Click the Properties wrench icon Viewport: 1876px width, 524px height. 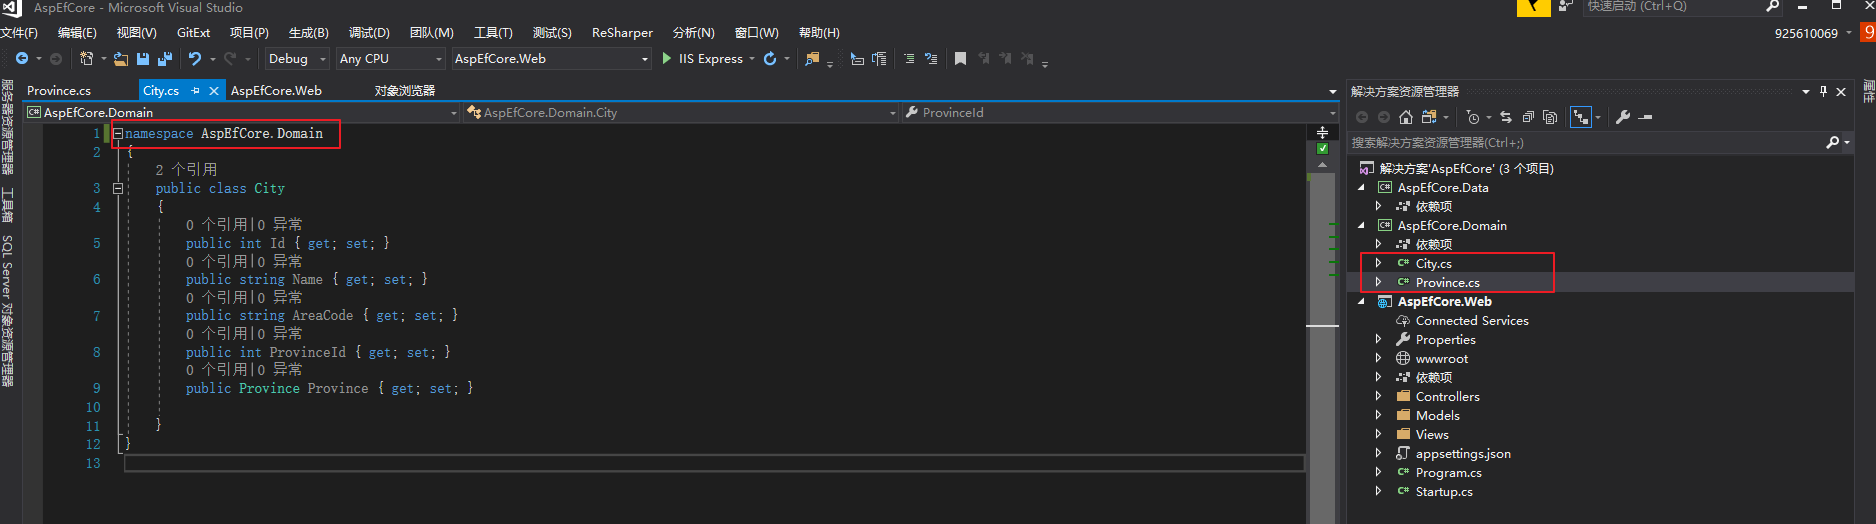[1623, 117]
